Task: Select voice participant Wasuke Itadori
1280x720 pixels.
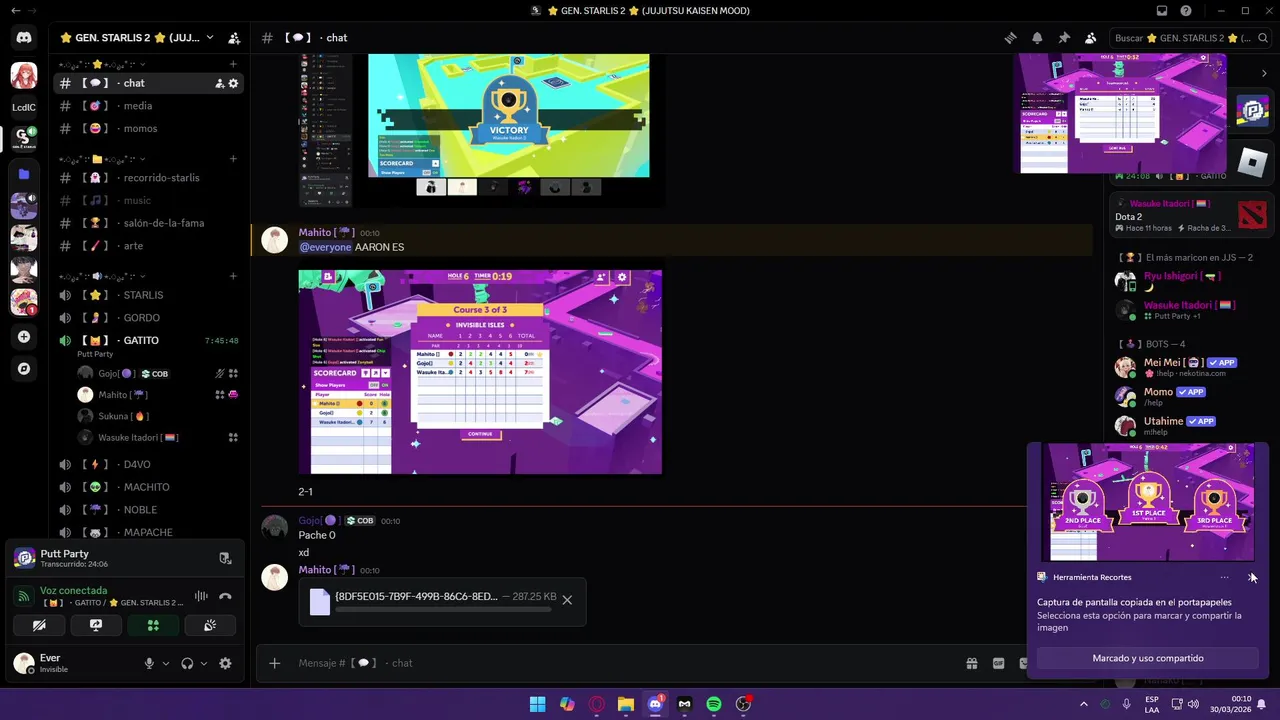Action: pyautogui.click(x=159, y=437)
